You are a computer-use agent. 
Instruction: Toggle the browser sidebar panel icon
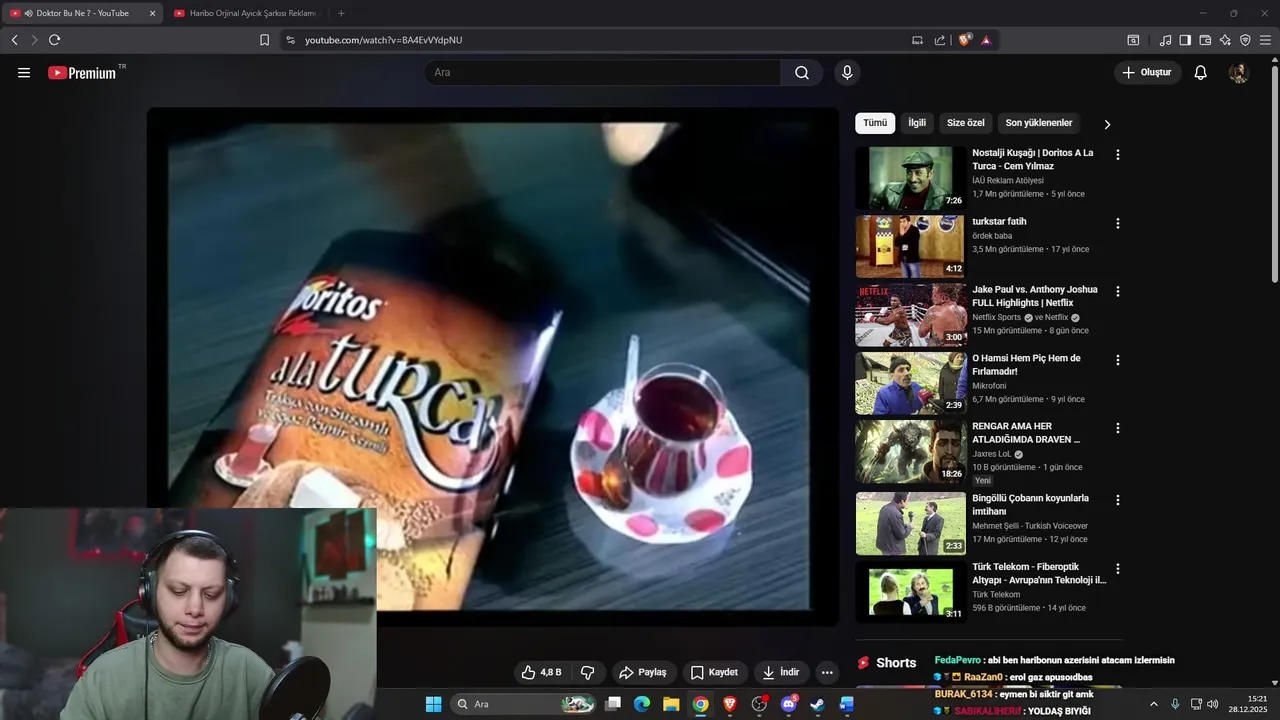[x=1185, y=40]
